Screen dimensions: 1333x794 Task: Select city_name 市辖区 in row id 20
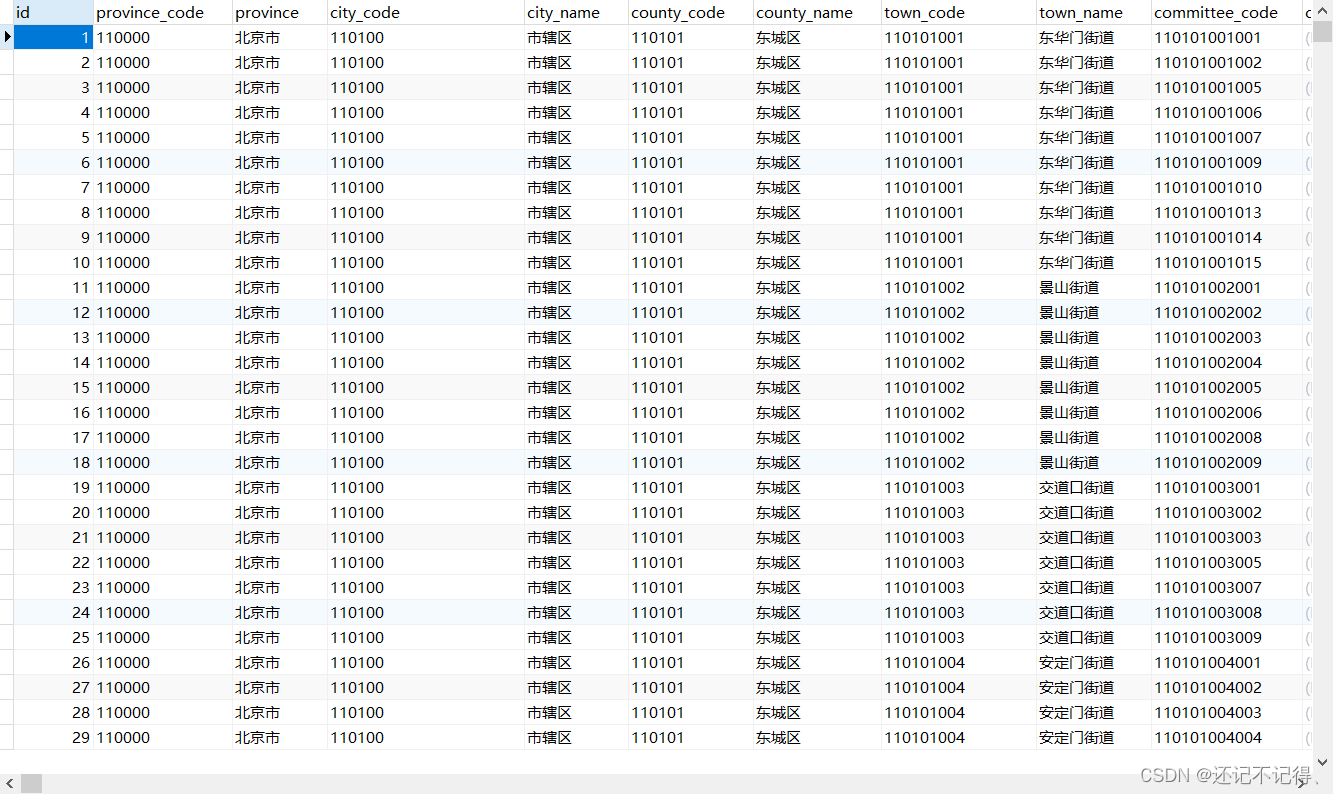pyautogui.click(x=576, y=512)
